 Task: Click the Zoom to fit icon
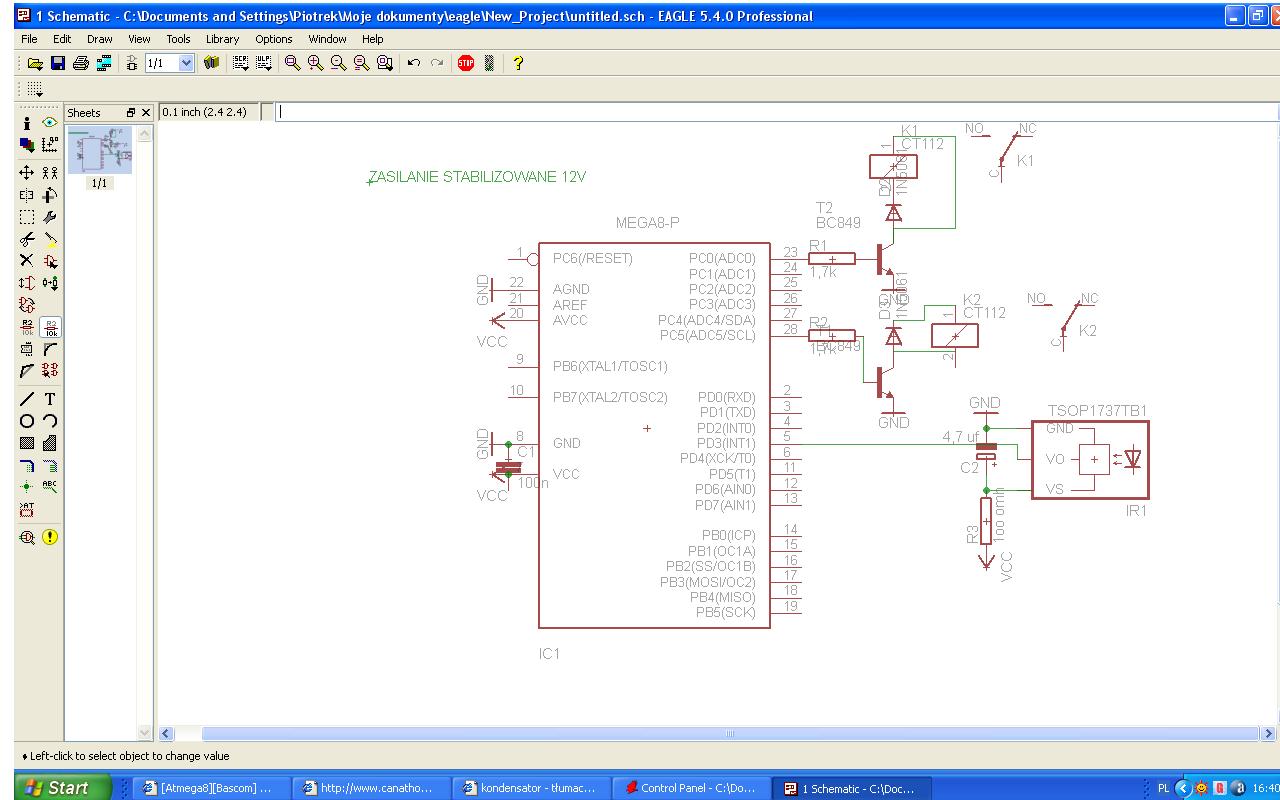click(292, 63)
